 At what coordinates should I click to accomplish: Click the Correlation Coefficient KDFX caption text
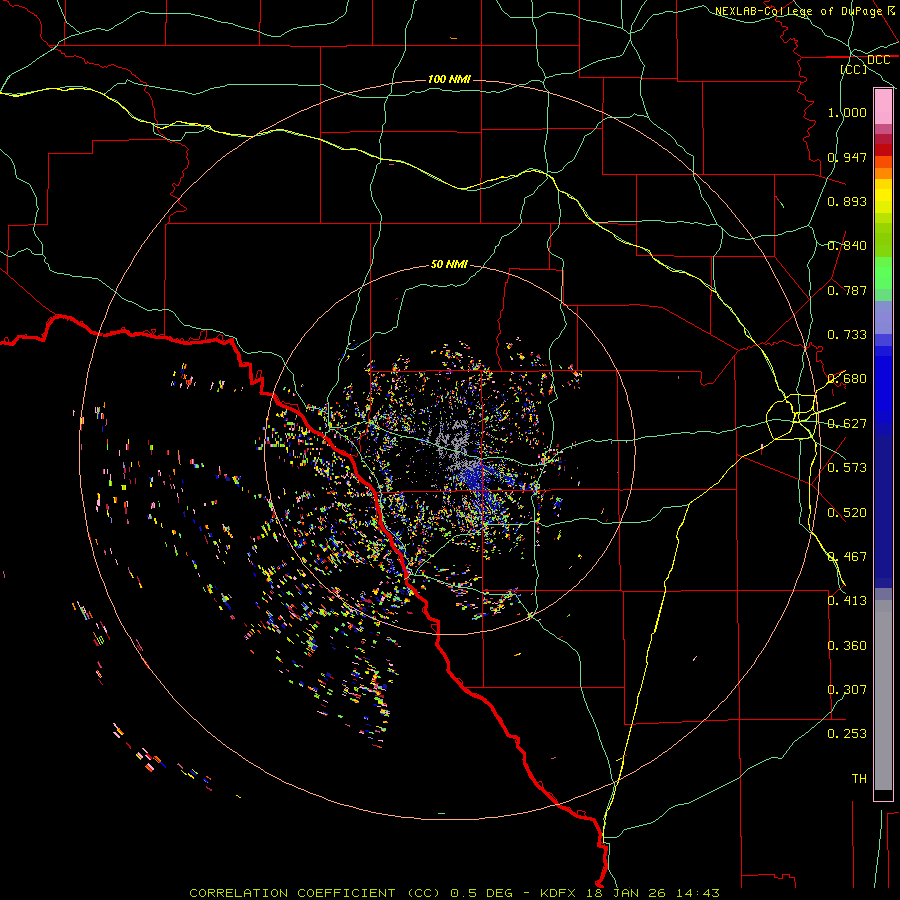pyautogui.click(x=454, y=893)
